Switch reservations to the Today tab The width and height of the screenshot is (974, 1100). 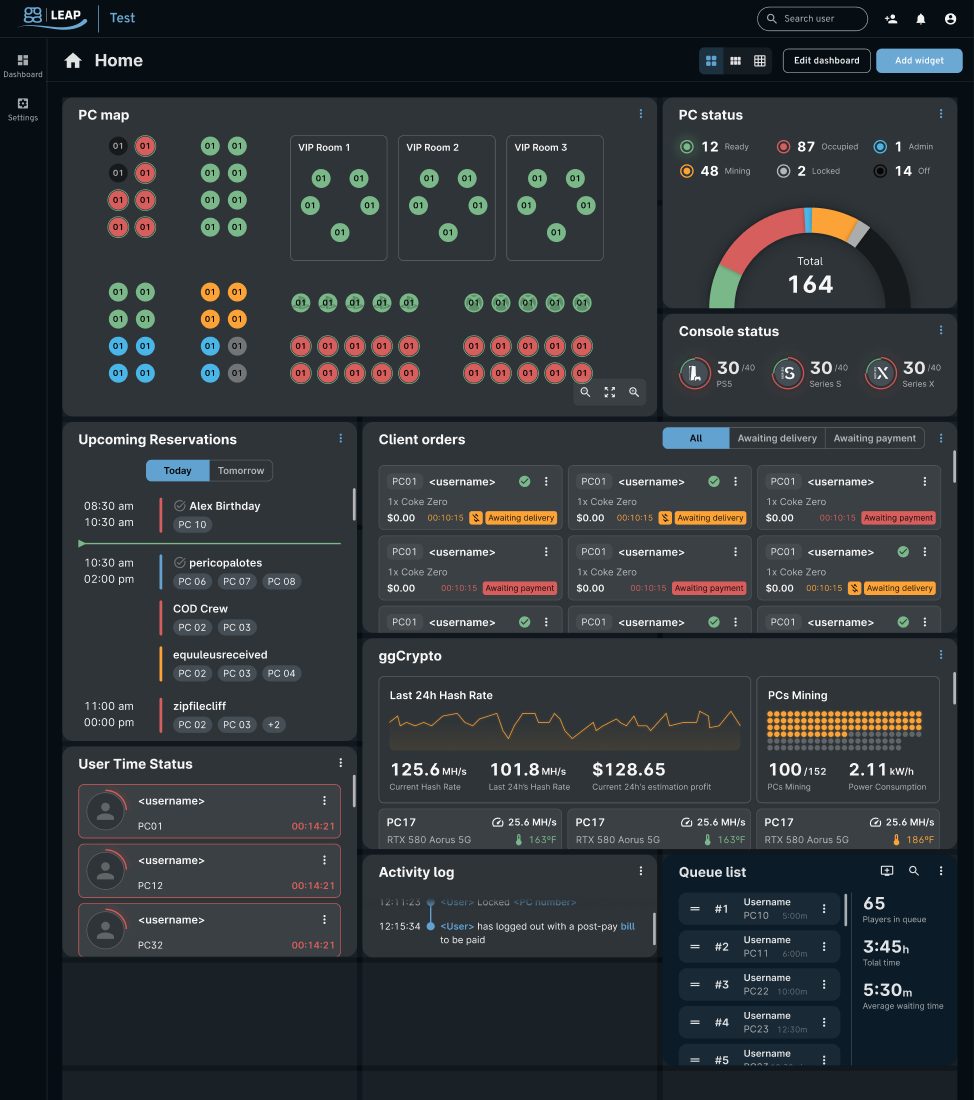pyautogui.click(x=178, y=471)
